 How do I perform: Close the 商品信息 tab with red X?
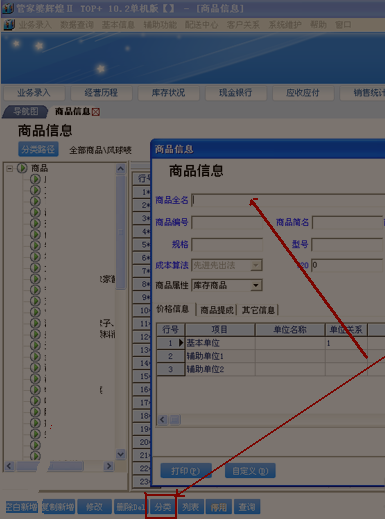(96, 112)
